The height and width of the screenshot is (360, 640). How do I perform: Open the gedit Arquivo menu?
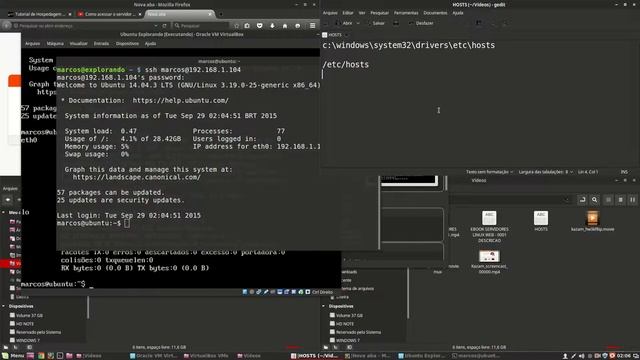(330, 13)
